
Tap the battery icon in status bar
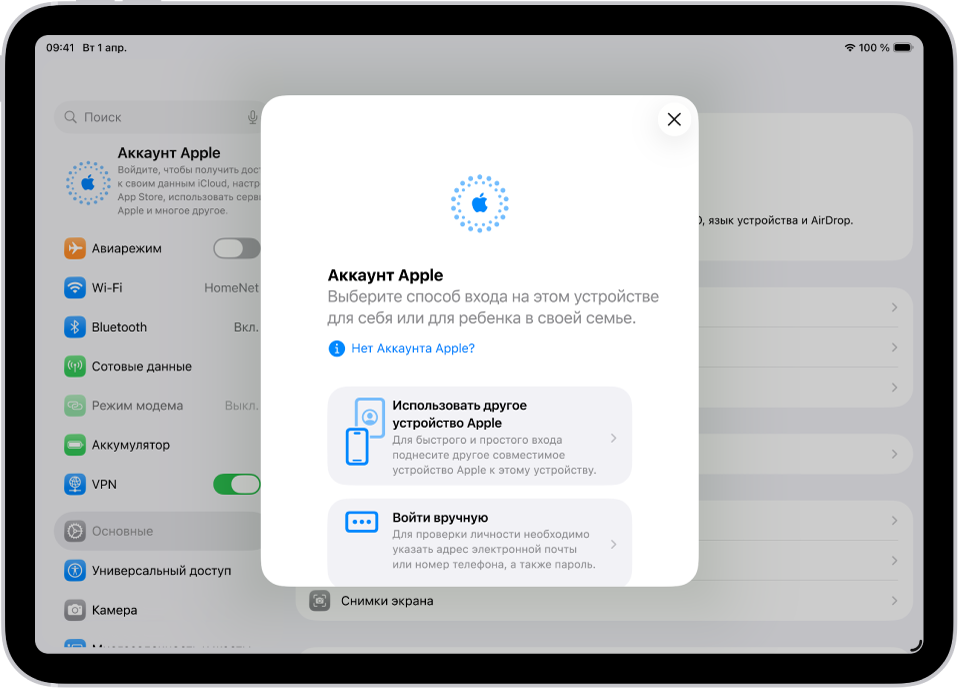click(903, 48)
